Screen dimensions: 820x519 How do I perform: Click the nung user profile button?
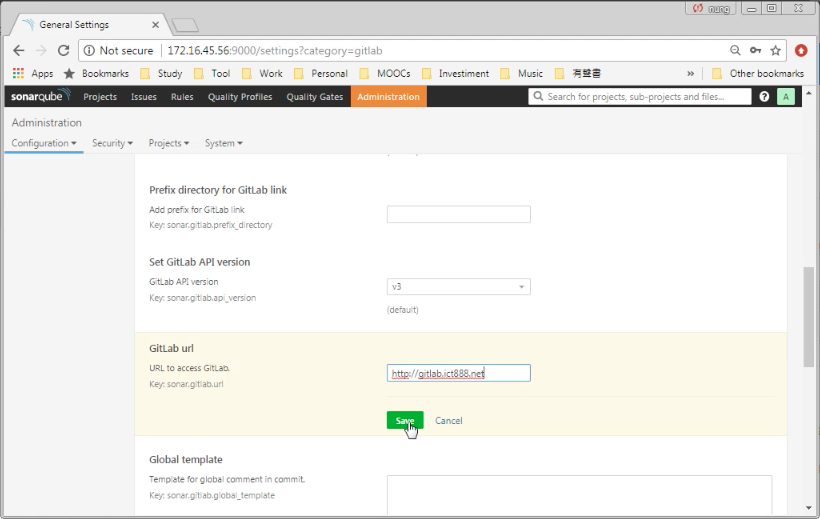[711, 8]
